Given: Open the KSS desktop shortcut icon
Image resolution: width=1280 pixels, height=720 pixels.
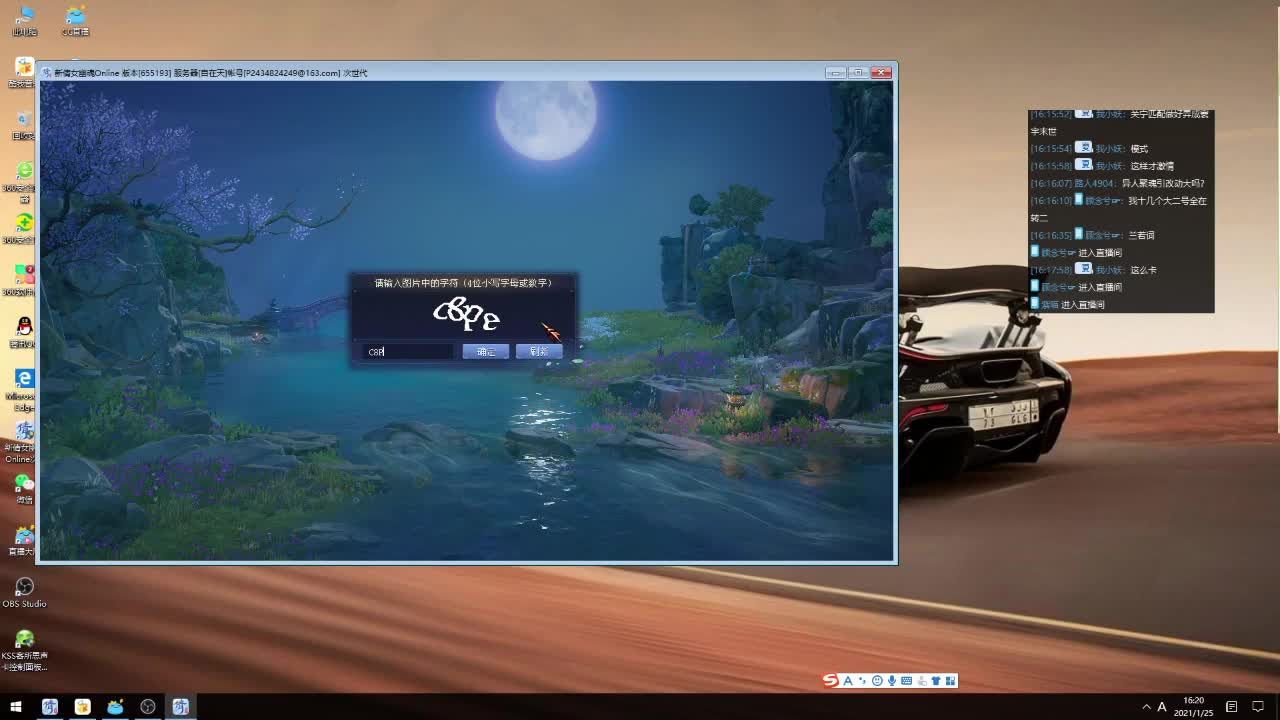Looking at the screenshot, I should [25, 650].
